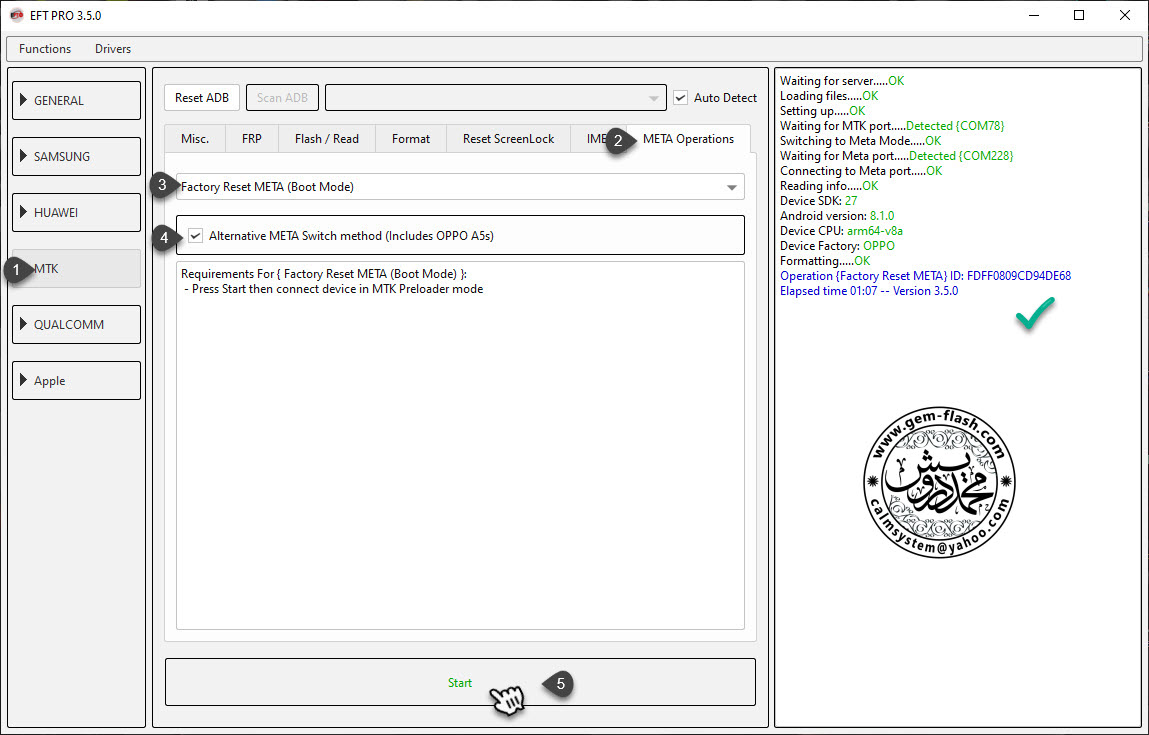Switch to the Flash / Read tab
The width and height of the screenshot is (1149, 735).
coord(327,138)
